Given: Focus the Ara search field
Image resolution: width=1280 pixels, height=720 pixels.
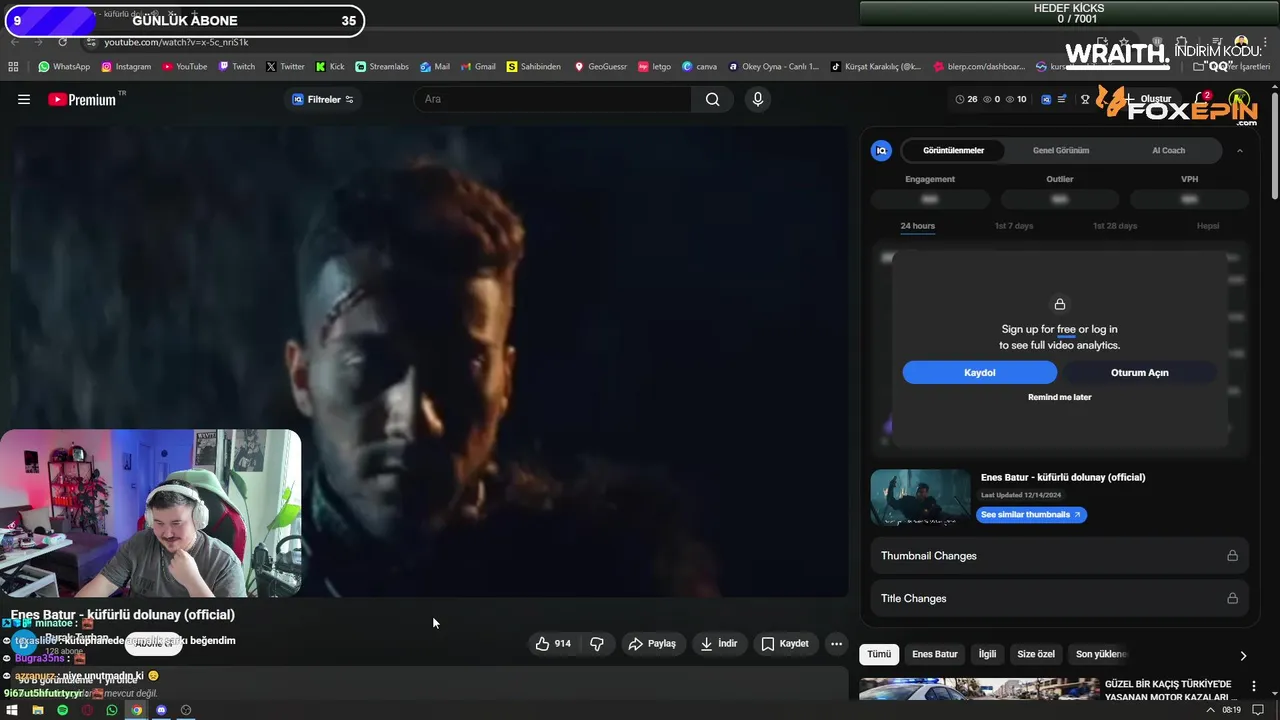Looking at the screenshot, I should pos(553,99).
